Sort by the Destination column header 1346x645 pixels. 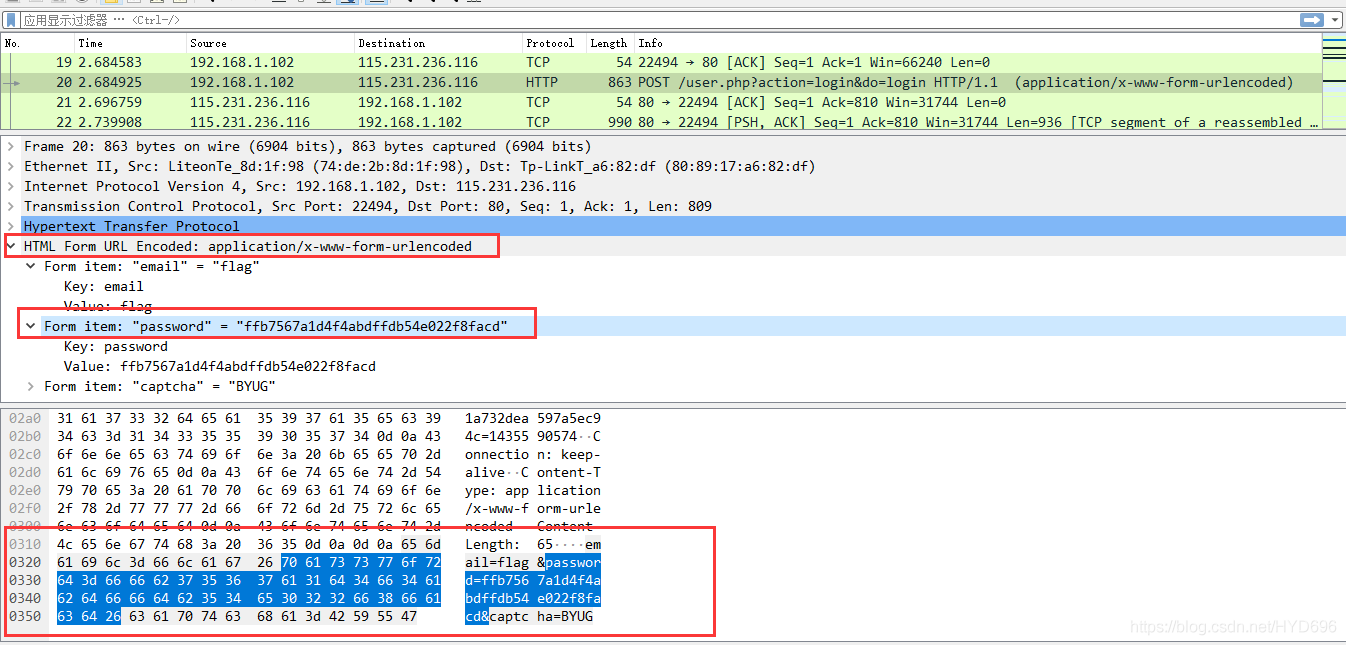click(439, 43)
